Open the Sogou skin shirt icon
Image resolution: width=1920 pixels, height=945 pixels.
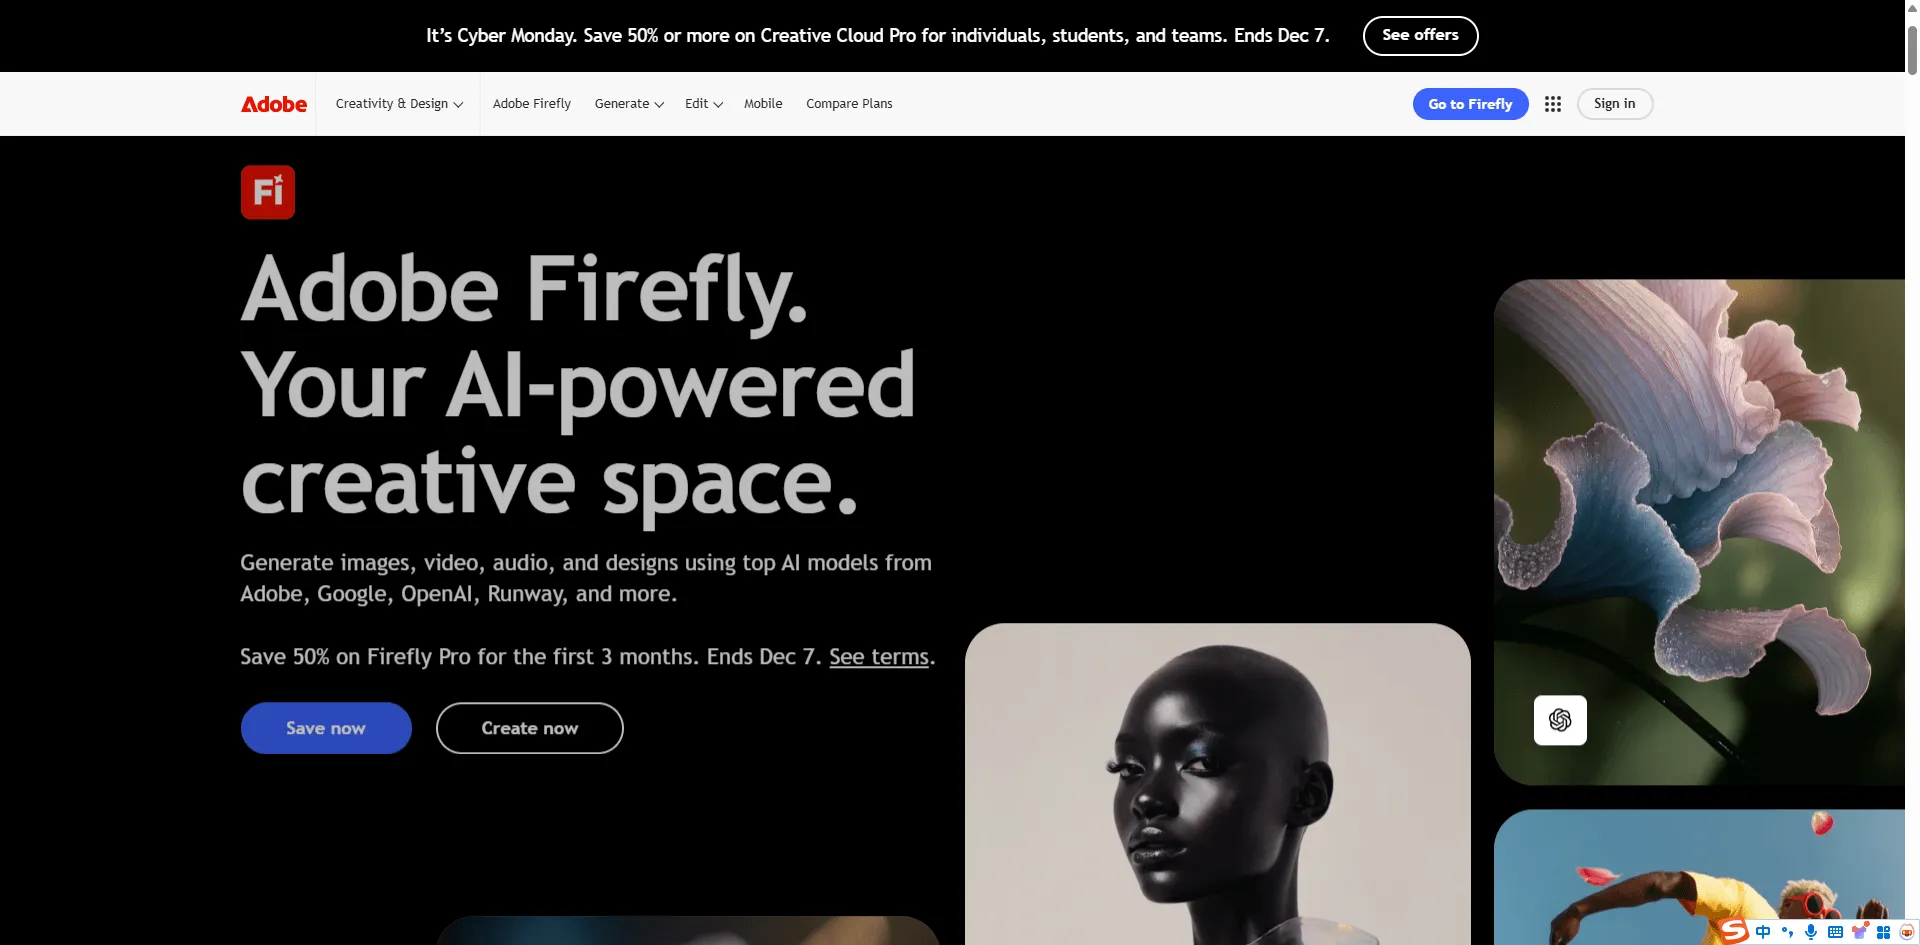click(x=1859, y=932)
